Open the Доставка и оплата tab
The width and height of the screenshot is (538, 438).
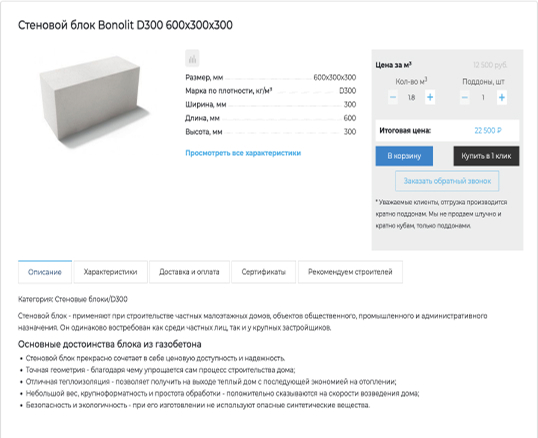click(x=189, y=272)
